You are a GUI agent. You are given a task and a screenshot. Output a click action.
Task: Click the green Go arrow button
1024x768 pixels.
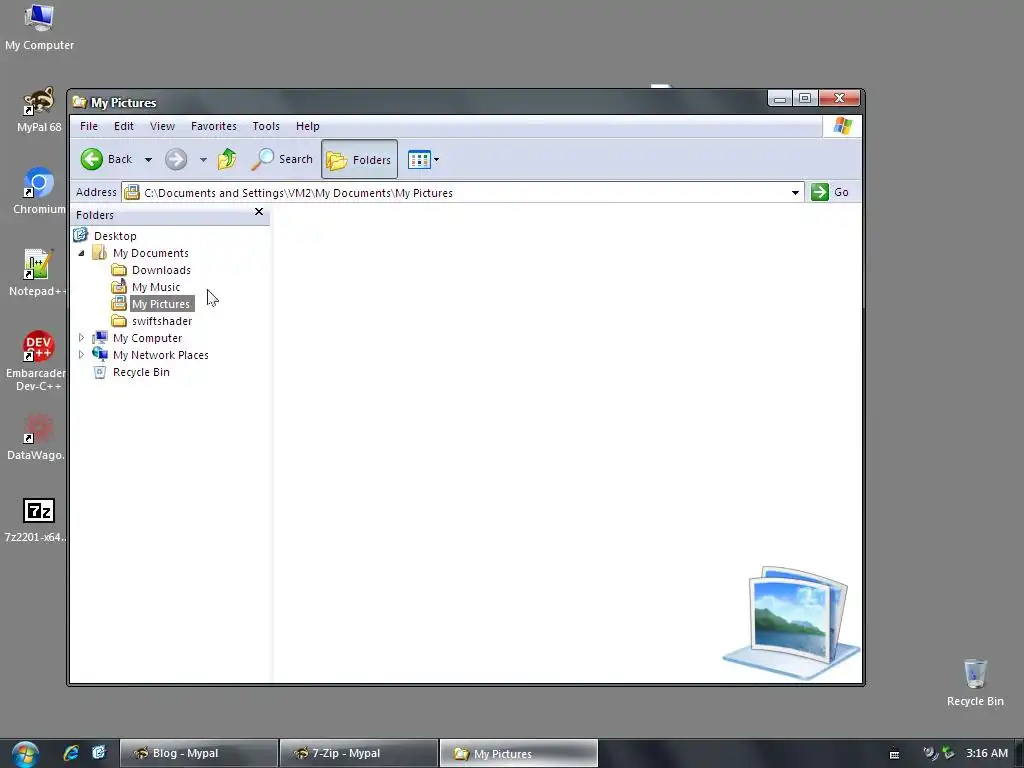pos(820,192)
